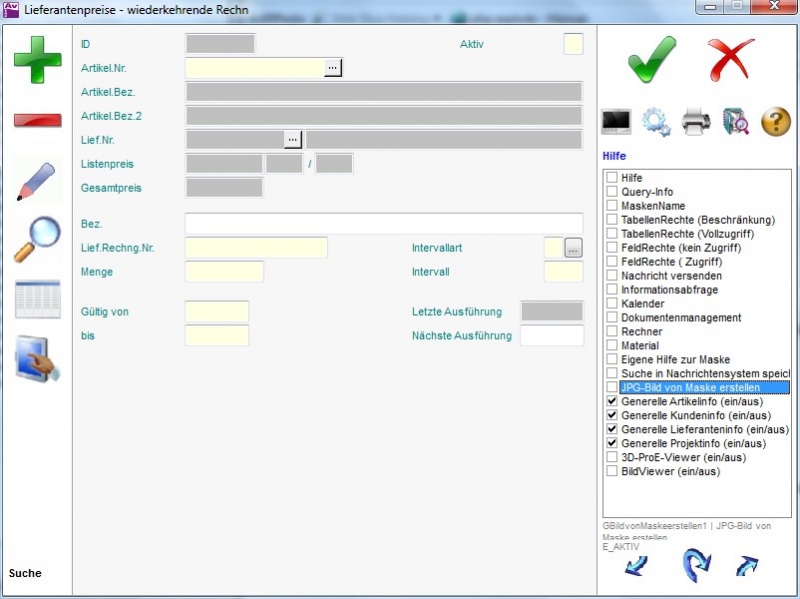Viewport: 800px width, 599px height.
Task: Select the Dokumentenmanagement list entry
Action: pyautogui.click(x=681, y=317)
